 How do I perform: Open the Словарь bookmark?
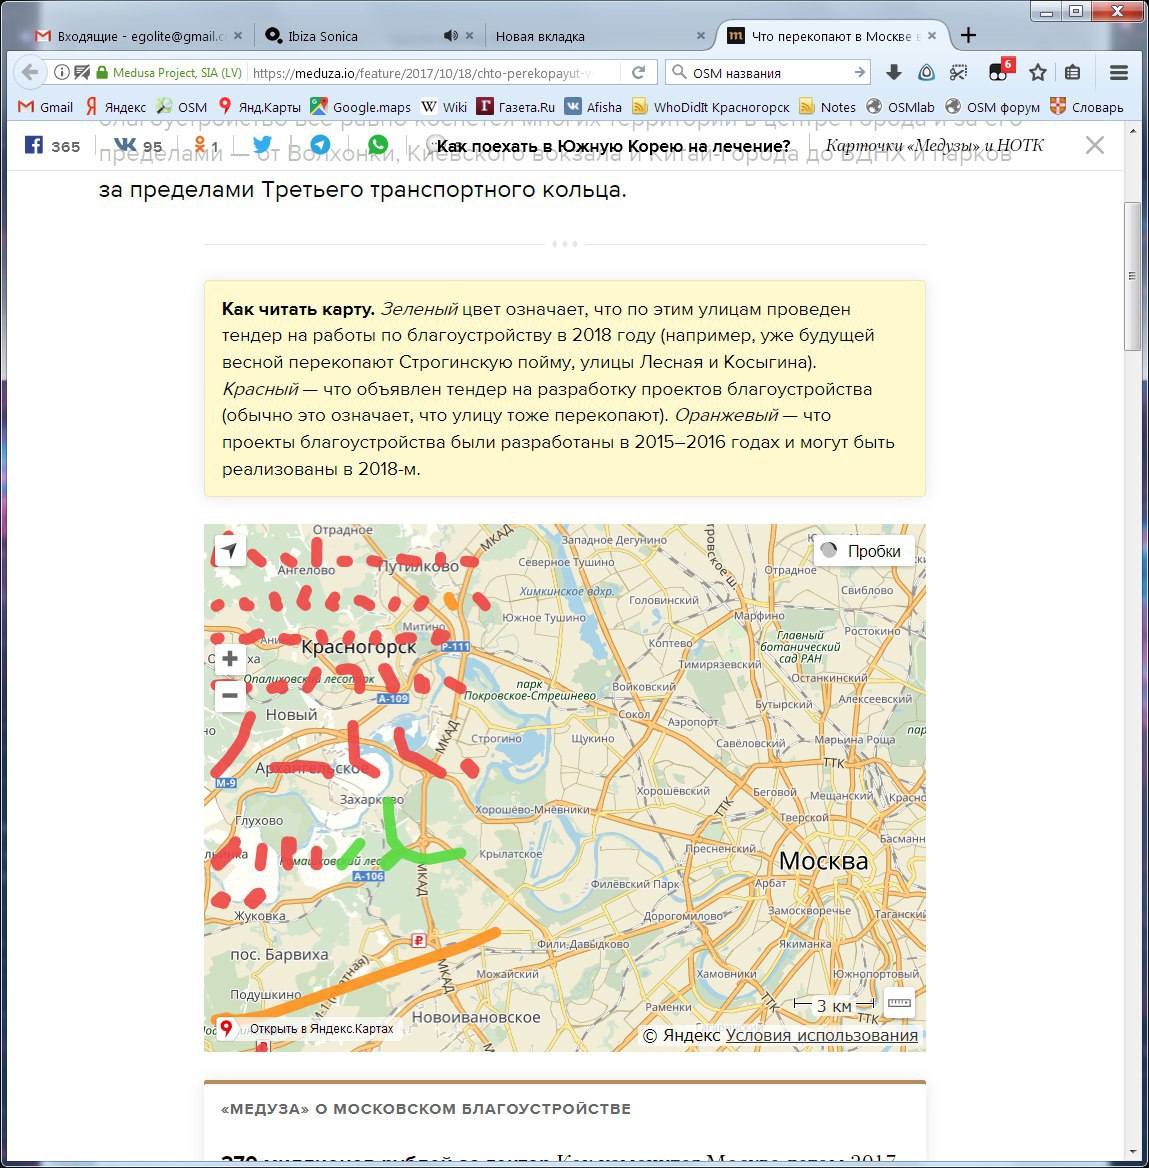coord(1086,107)
